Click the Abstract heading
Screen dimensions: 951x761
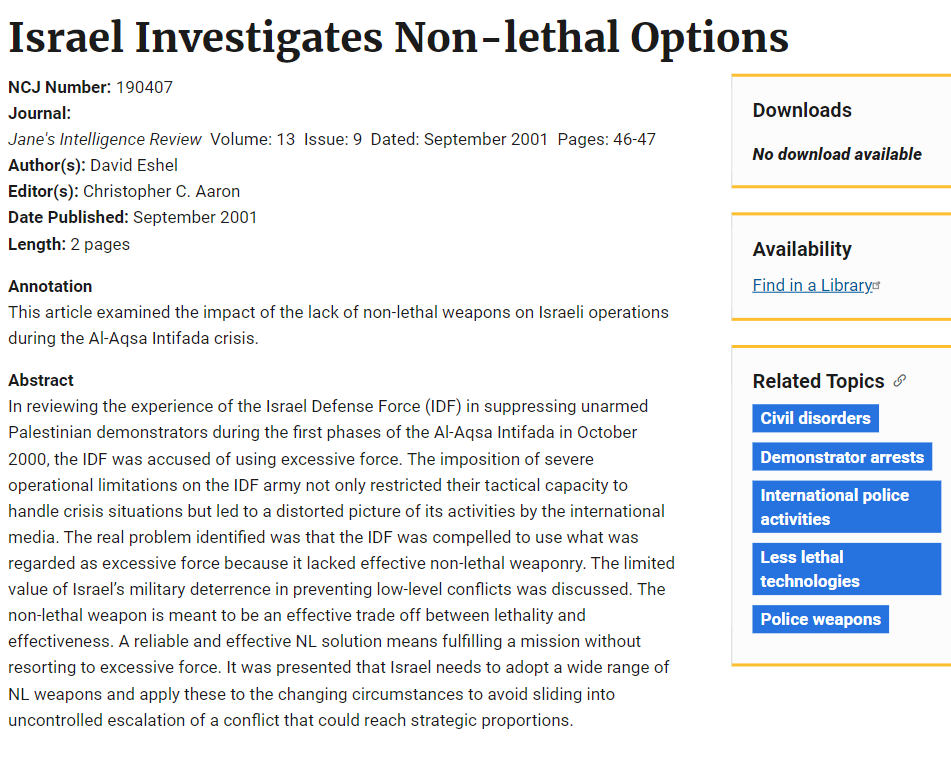coord(41,380)
